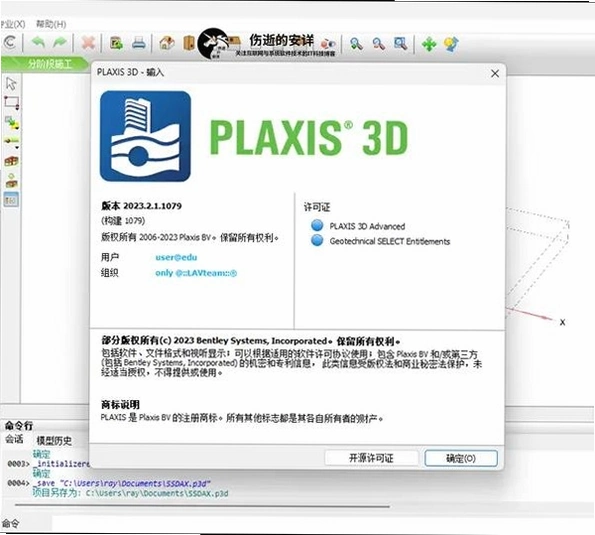Select the green pan arrows tool

point(429,44)
